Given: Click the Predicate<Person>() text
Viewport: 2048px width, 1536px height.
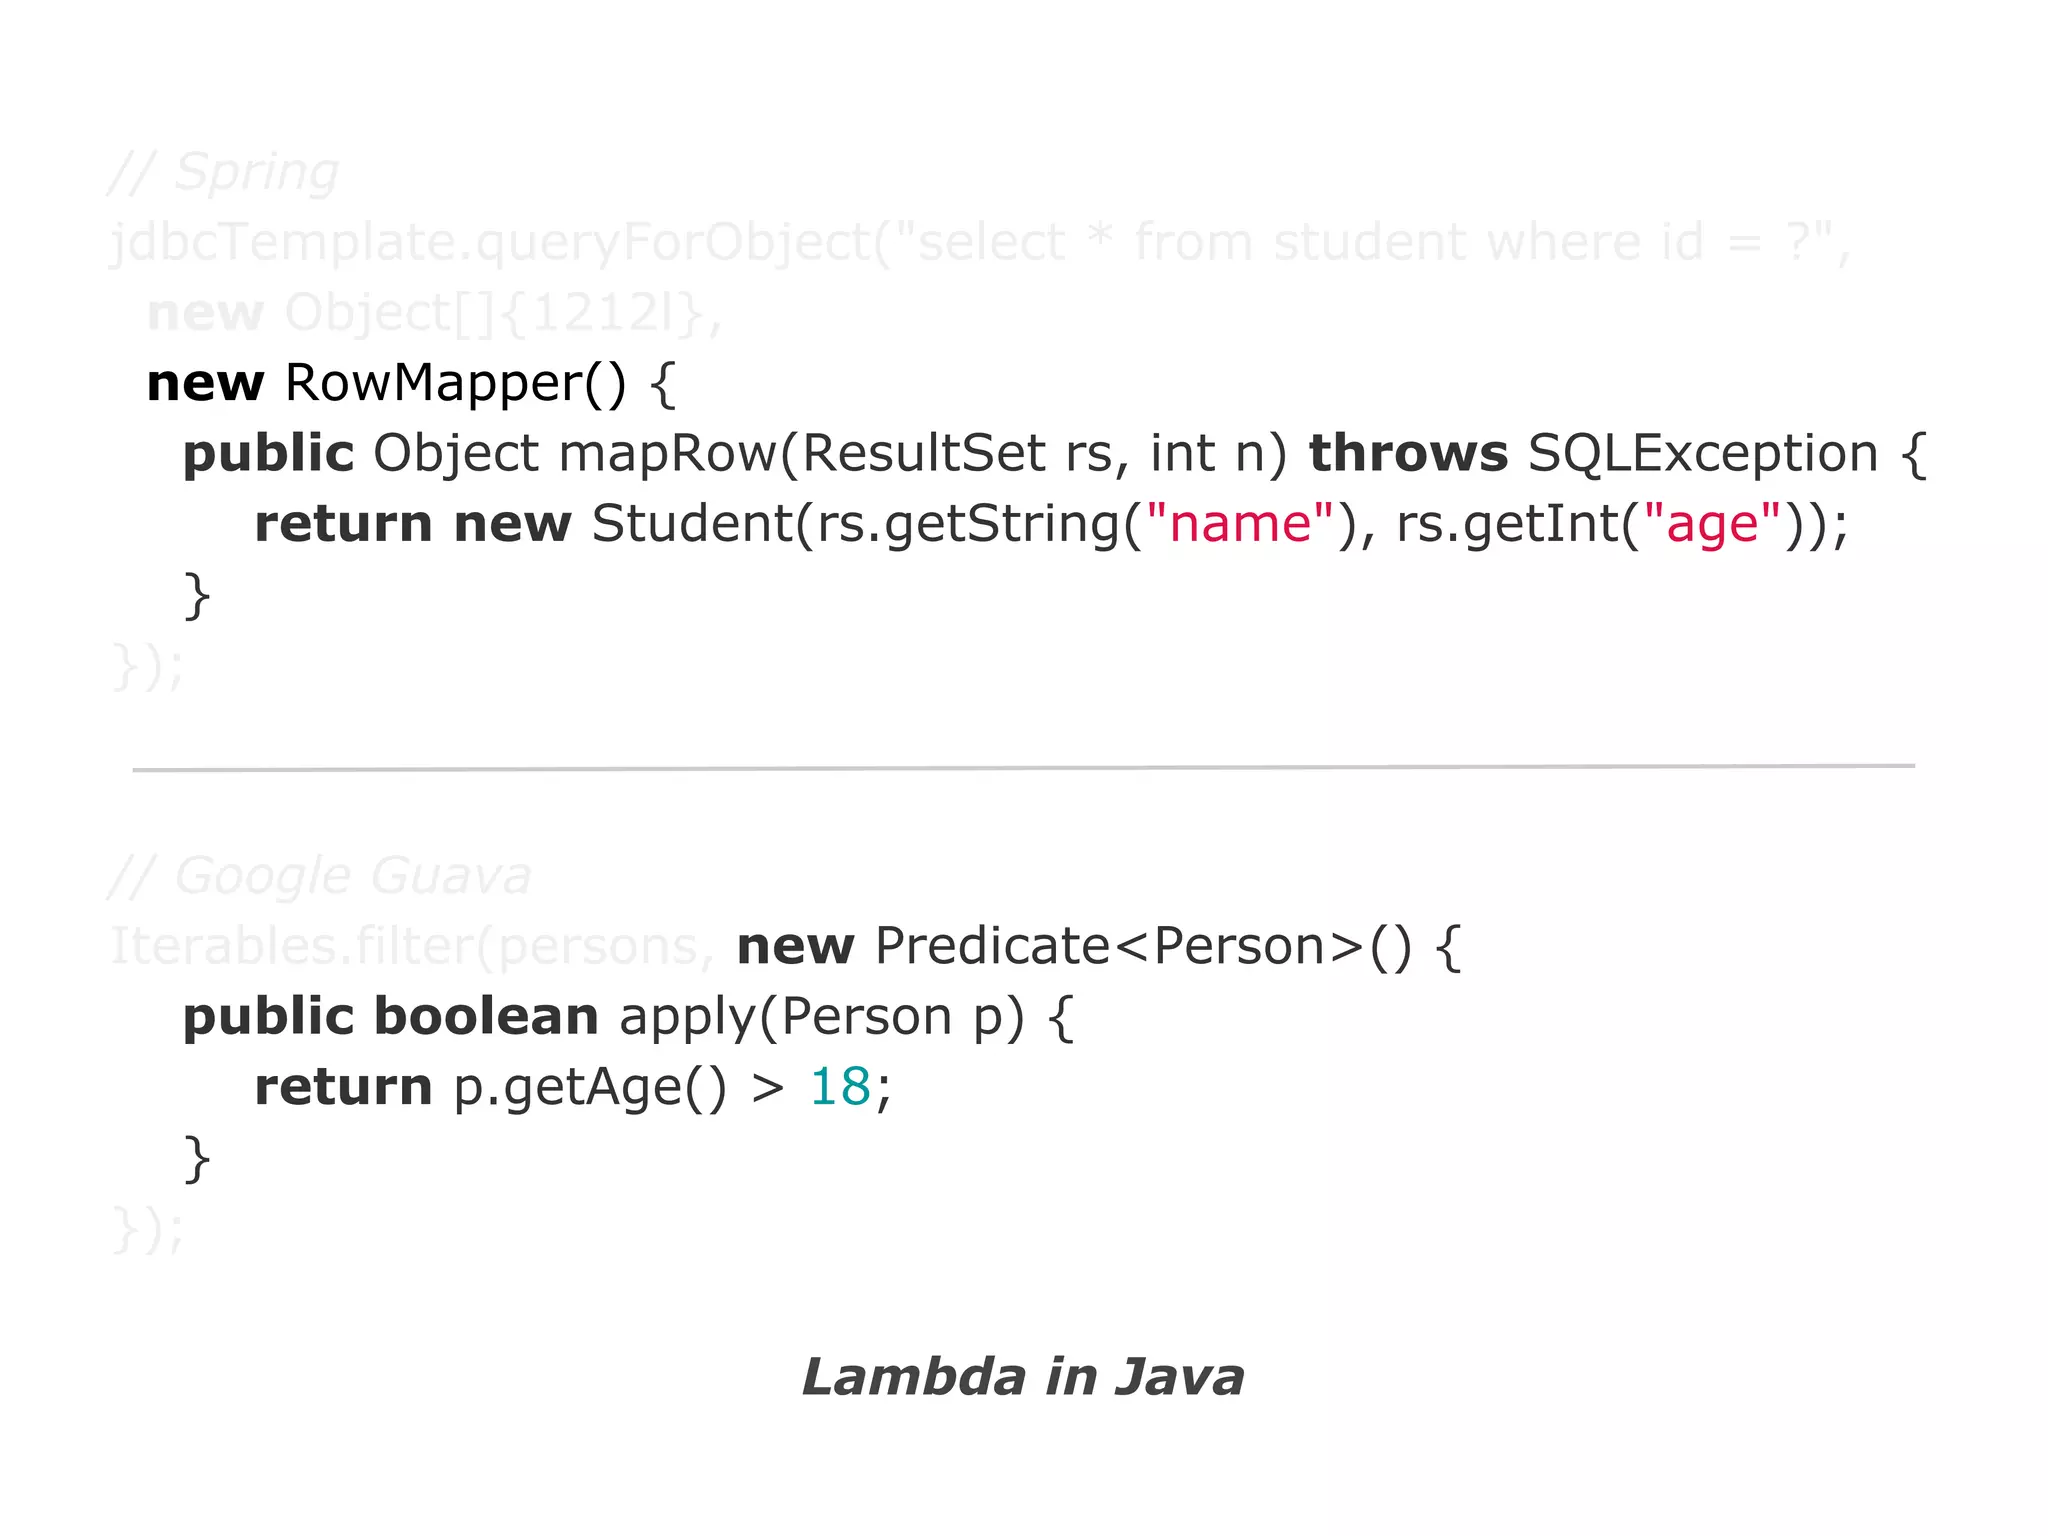Looking at the screenshot, I should tap(1142, 946).
